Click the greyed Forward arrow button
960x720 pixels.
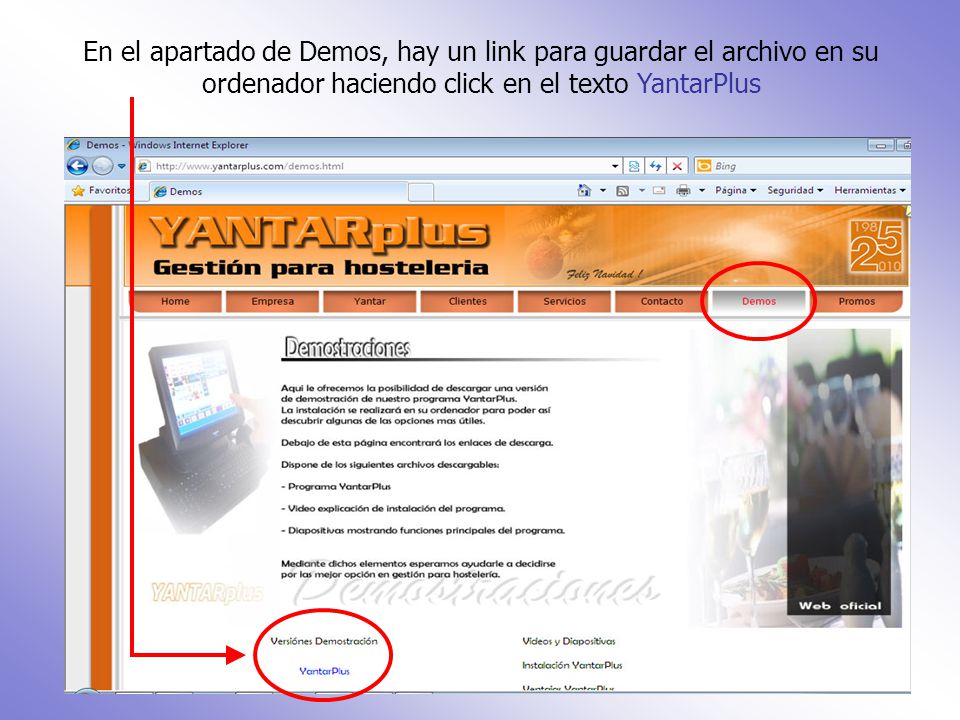[x=102, y=166]
